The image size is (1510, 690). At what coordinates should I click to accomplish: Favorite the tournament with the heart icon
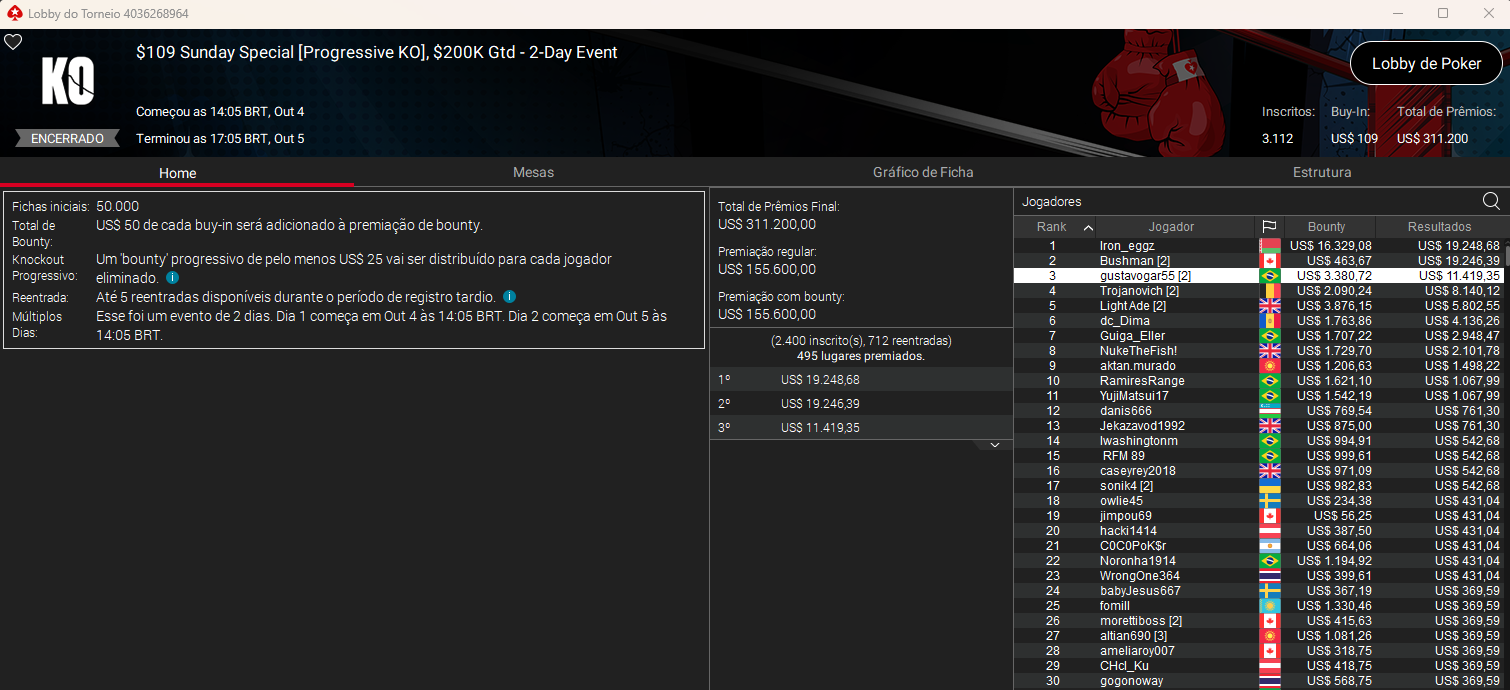pos(13,42)
